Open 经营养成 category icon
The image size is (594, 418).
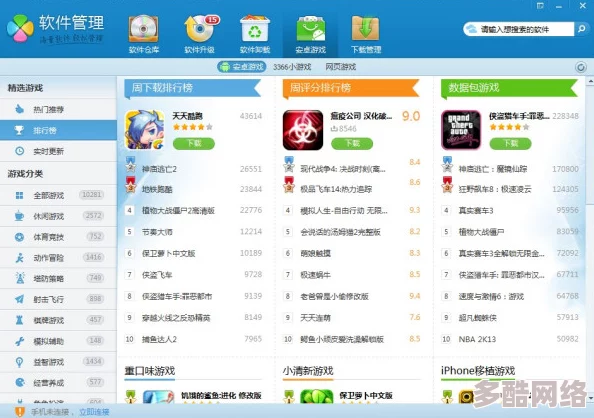(58, 383)
